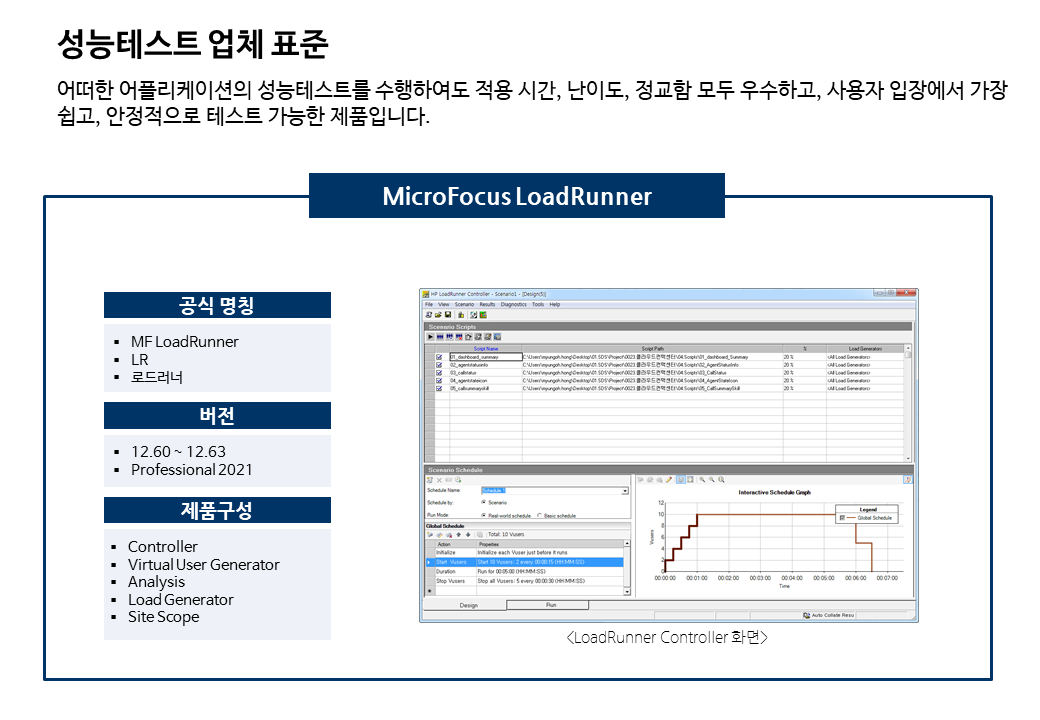Toggle checkbox for 02_agentstatusinfo script
Viewport: 1040px width, 720px height.
coord(439,365)
